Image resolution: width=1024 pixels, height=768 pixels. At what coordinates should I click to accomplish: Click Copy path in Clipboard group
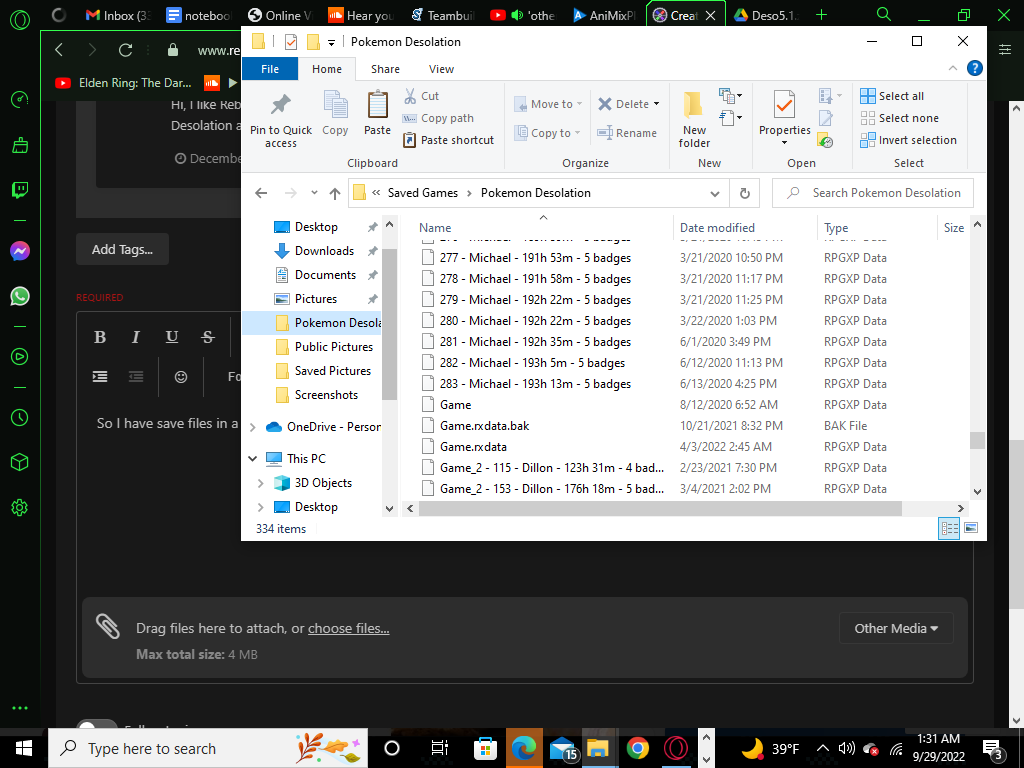click(x=438, y=118)
